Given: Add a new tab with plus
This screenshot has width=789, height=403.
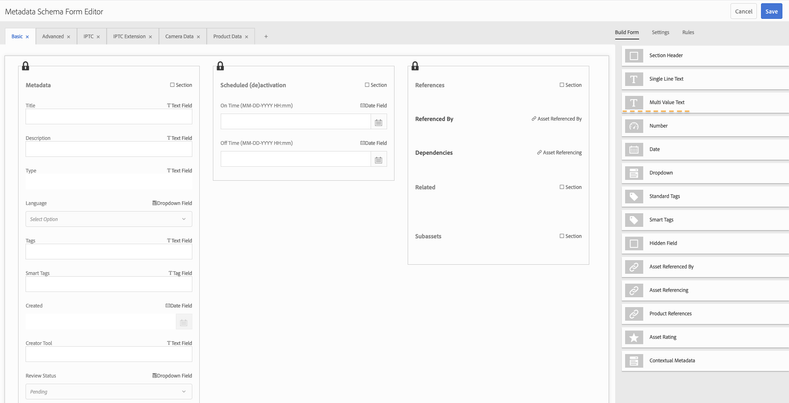Looking at the screenshot, I should coord(266,37).
